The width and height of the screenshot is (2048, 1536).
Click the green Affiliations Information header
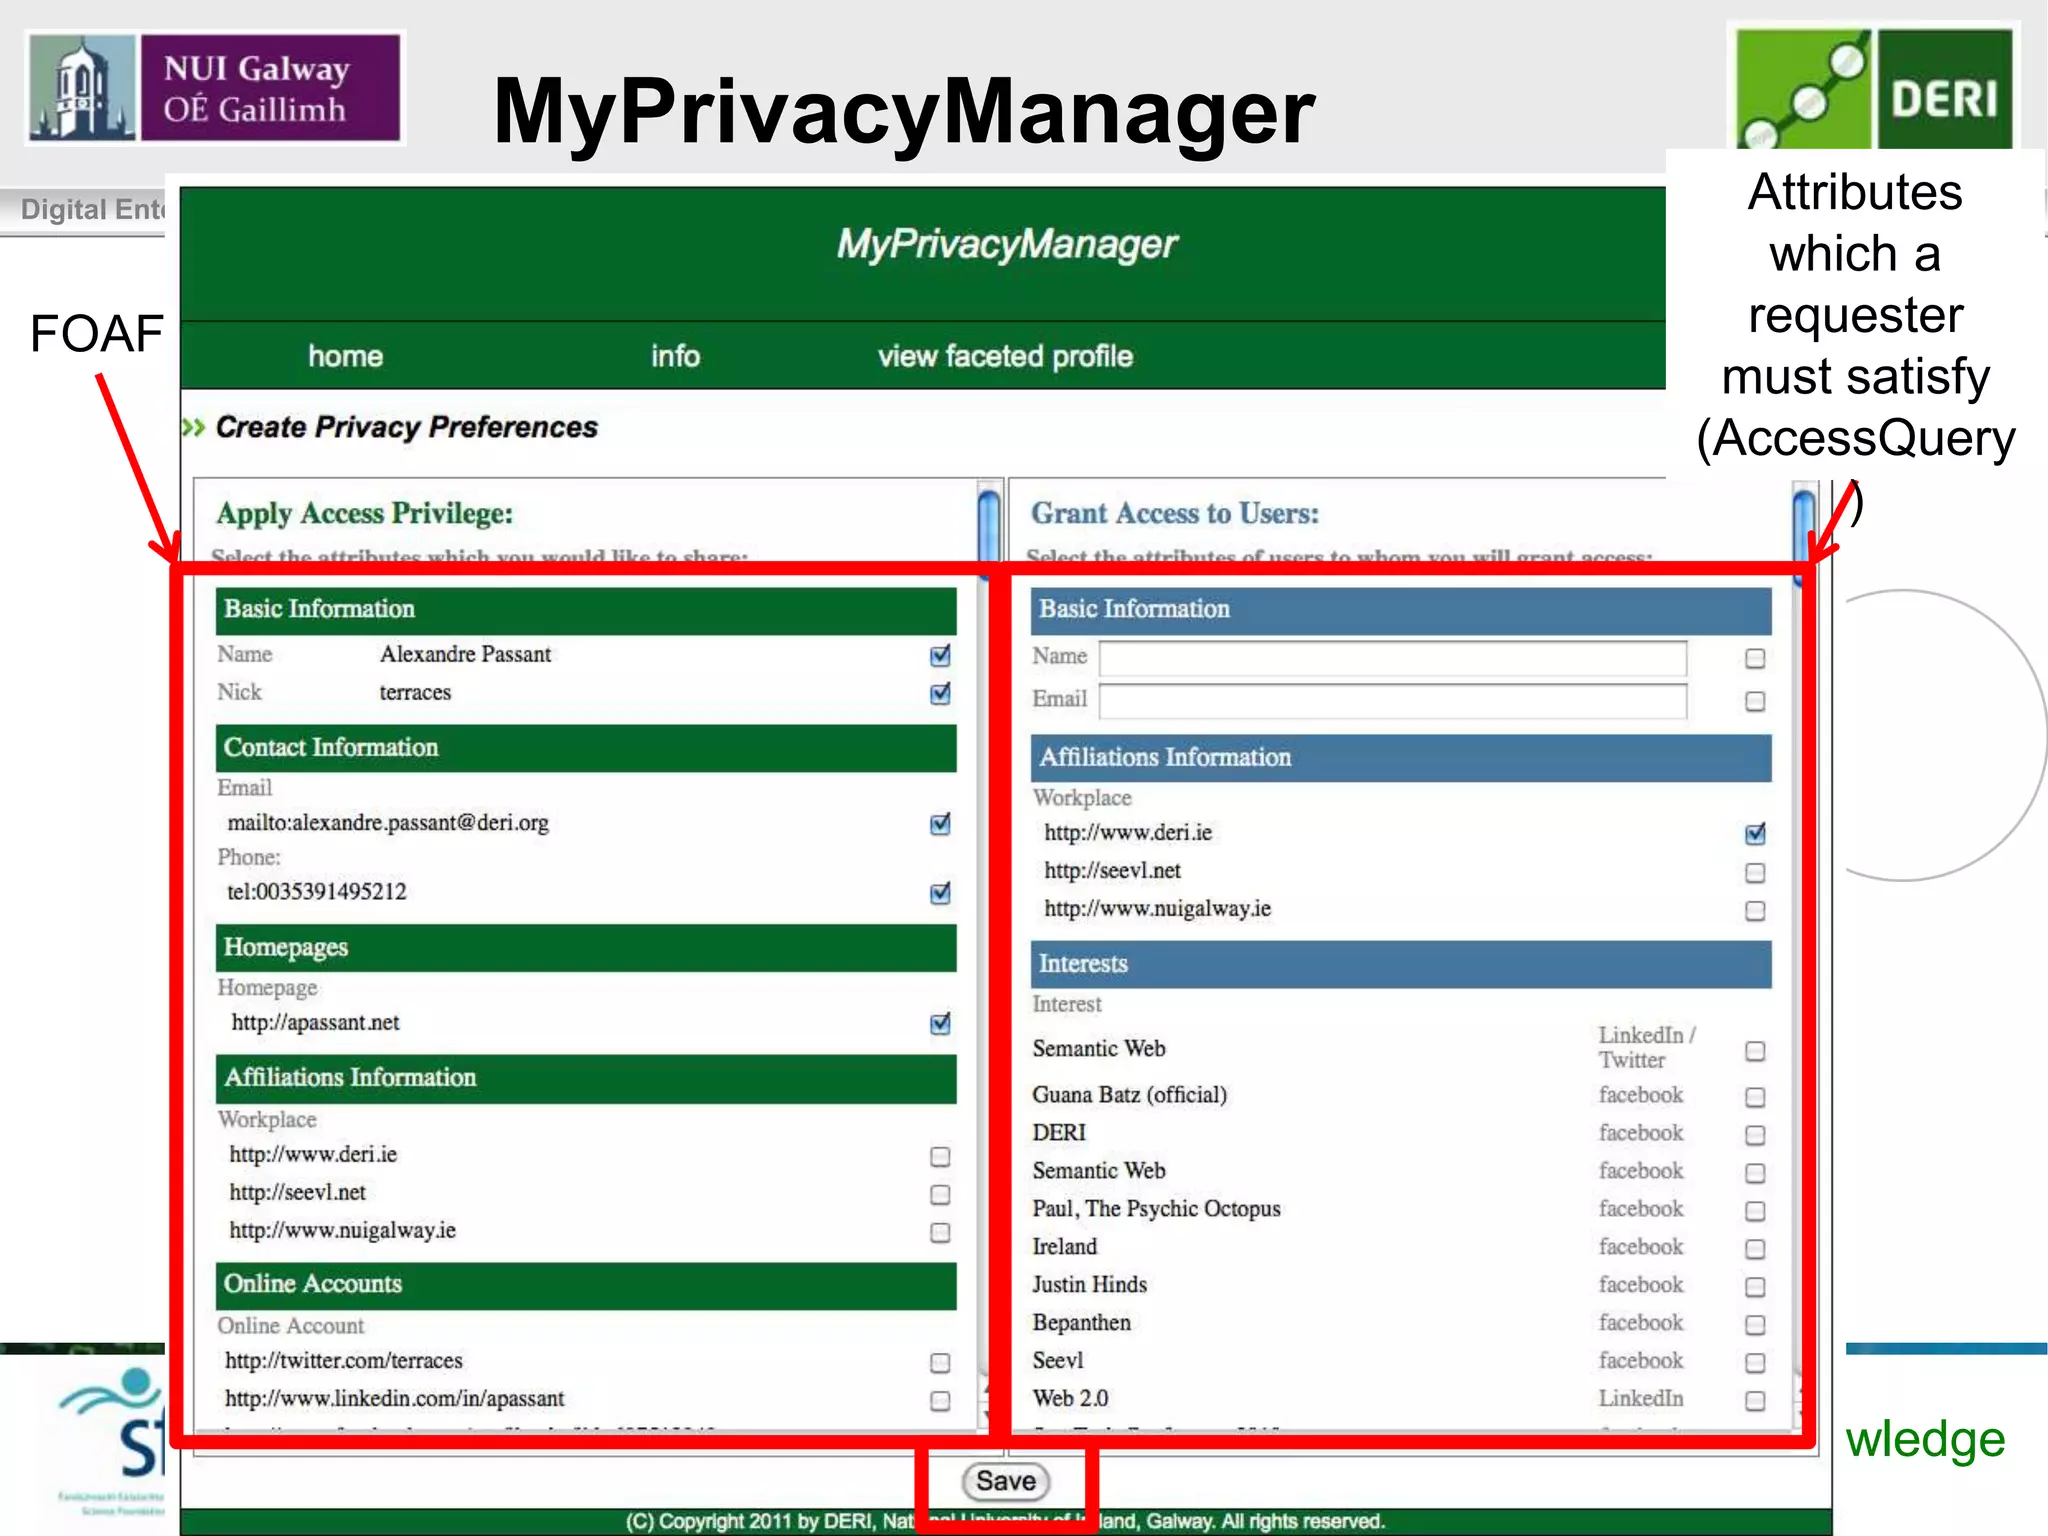[586, 1078]
